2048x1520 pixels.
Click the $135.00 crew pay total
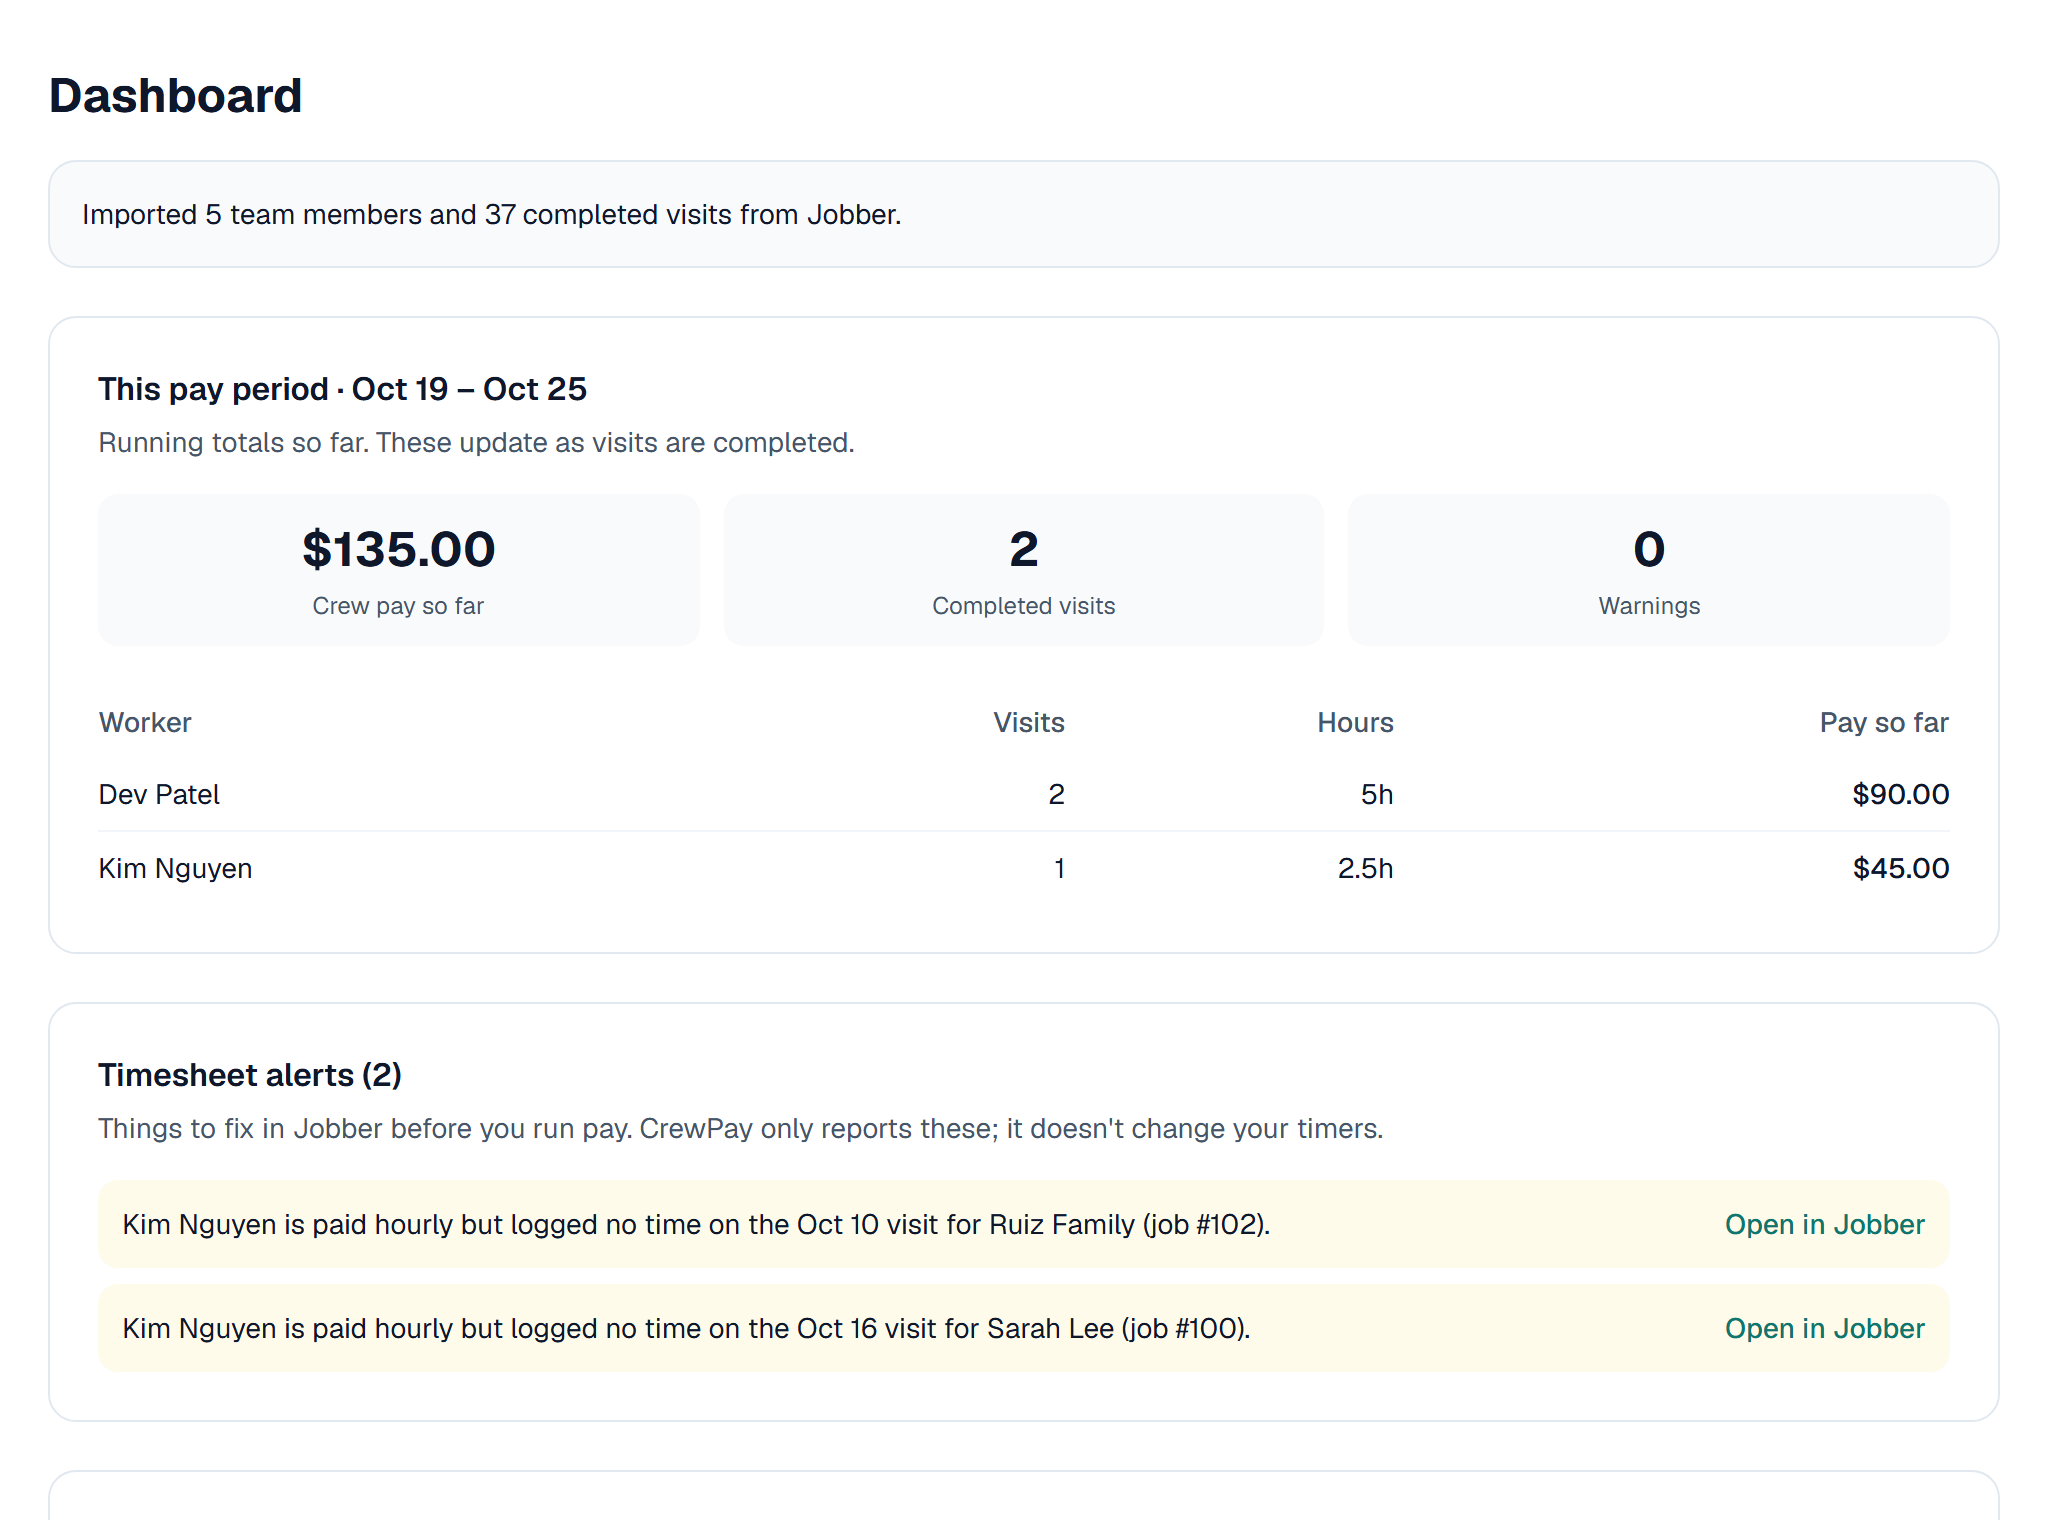point(398,549)
